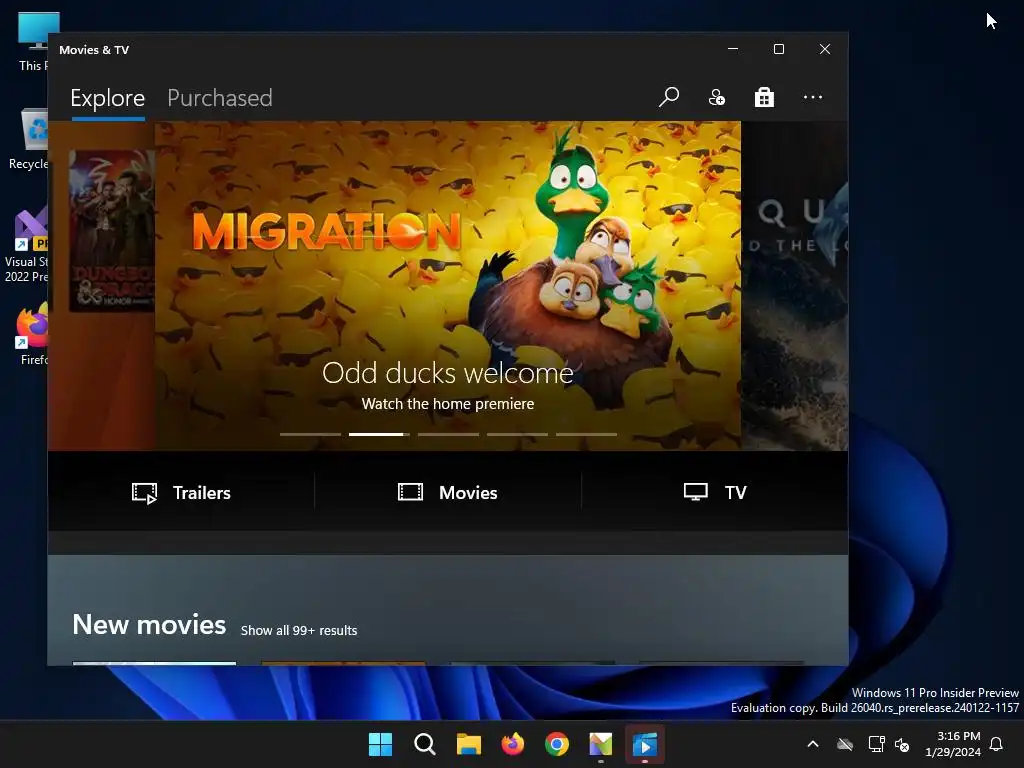The width and height of the screenshot is (1024, 768).
Task: Click the Migration featured banner
Action: coord(448,285)
